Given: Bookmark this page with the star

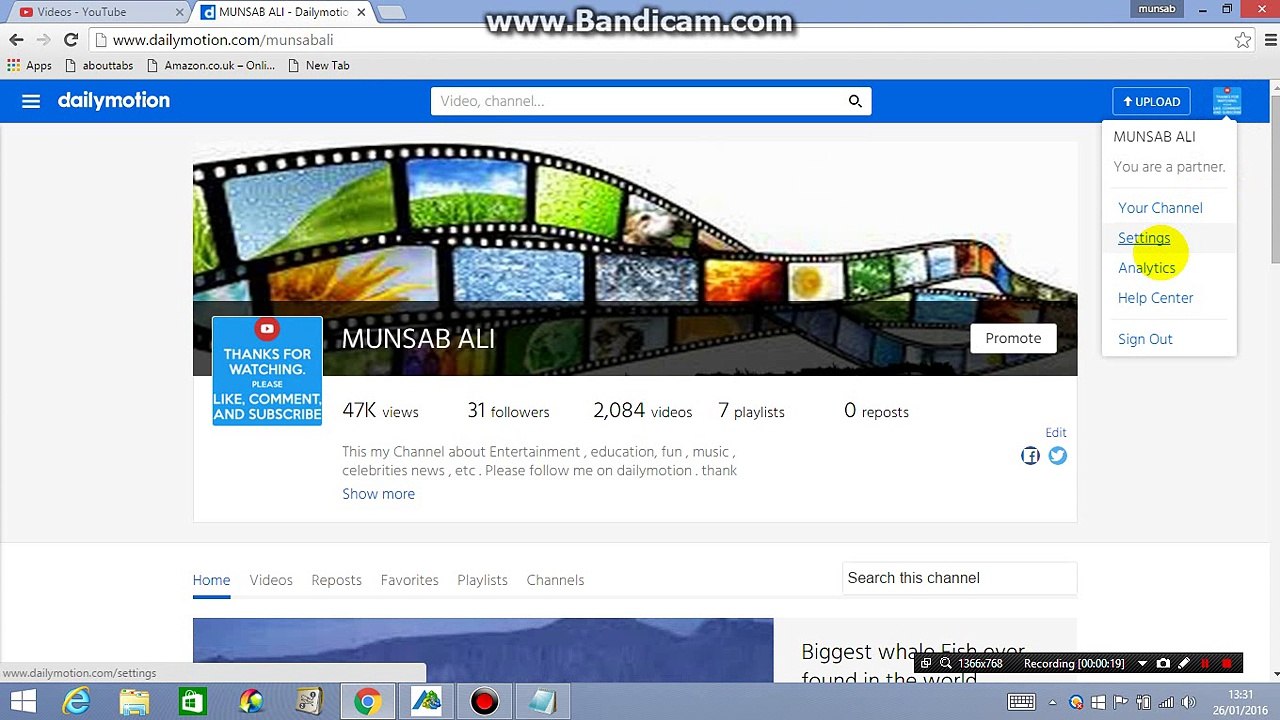Looking at the screenshot, I should (x=1242, y=40).
